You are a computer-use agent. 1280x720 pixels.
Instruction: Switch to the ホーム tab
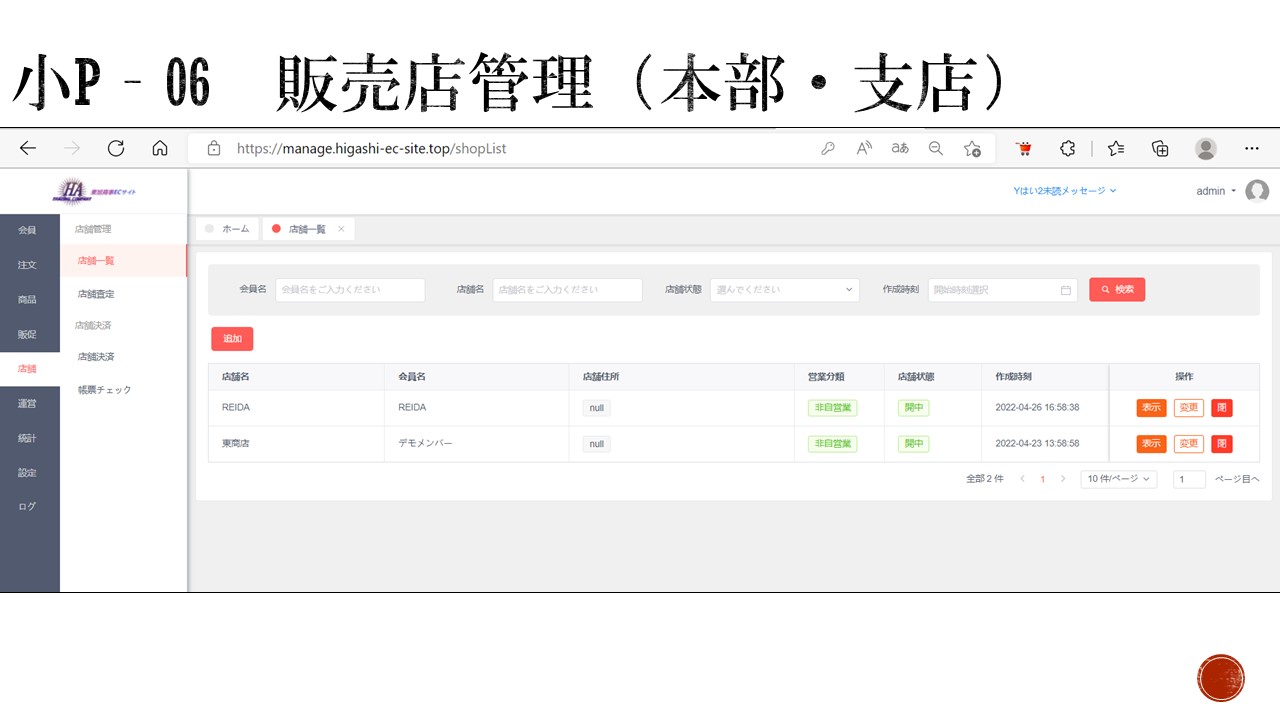click(x=227, y=229)
